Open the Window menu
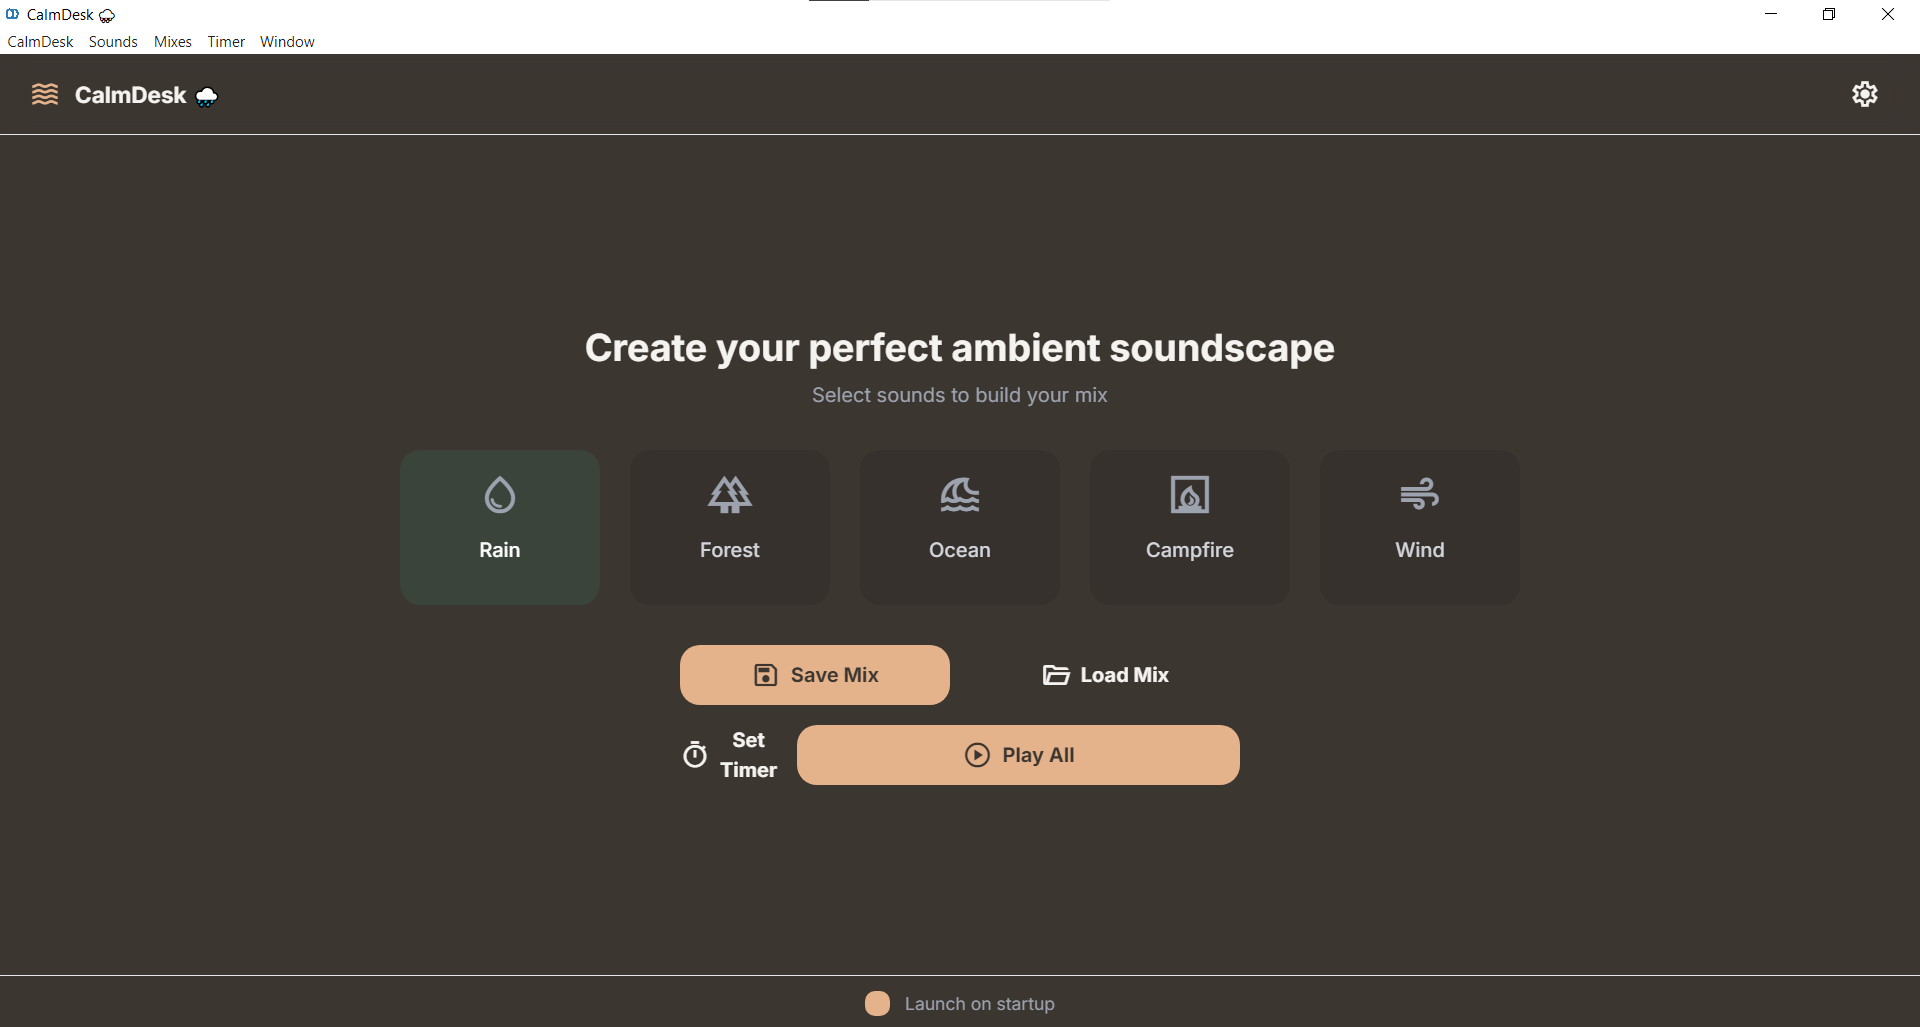Screen dimensions: 1920x1027 click(287, 42)
